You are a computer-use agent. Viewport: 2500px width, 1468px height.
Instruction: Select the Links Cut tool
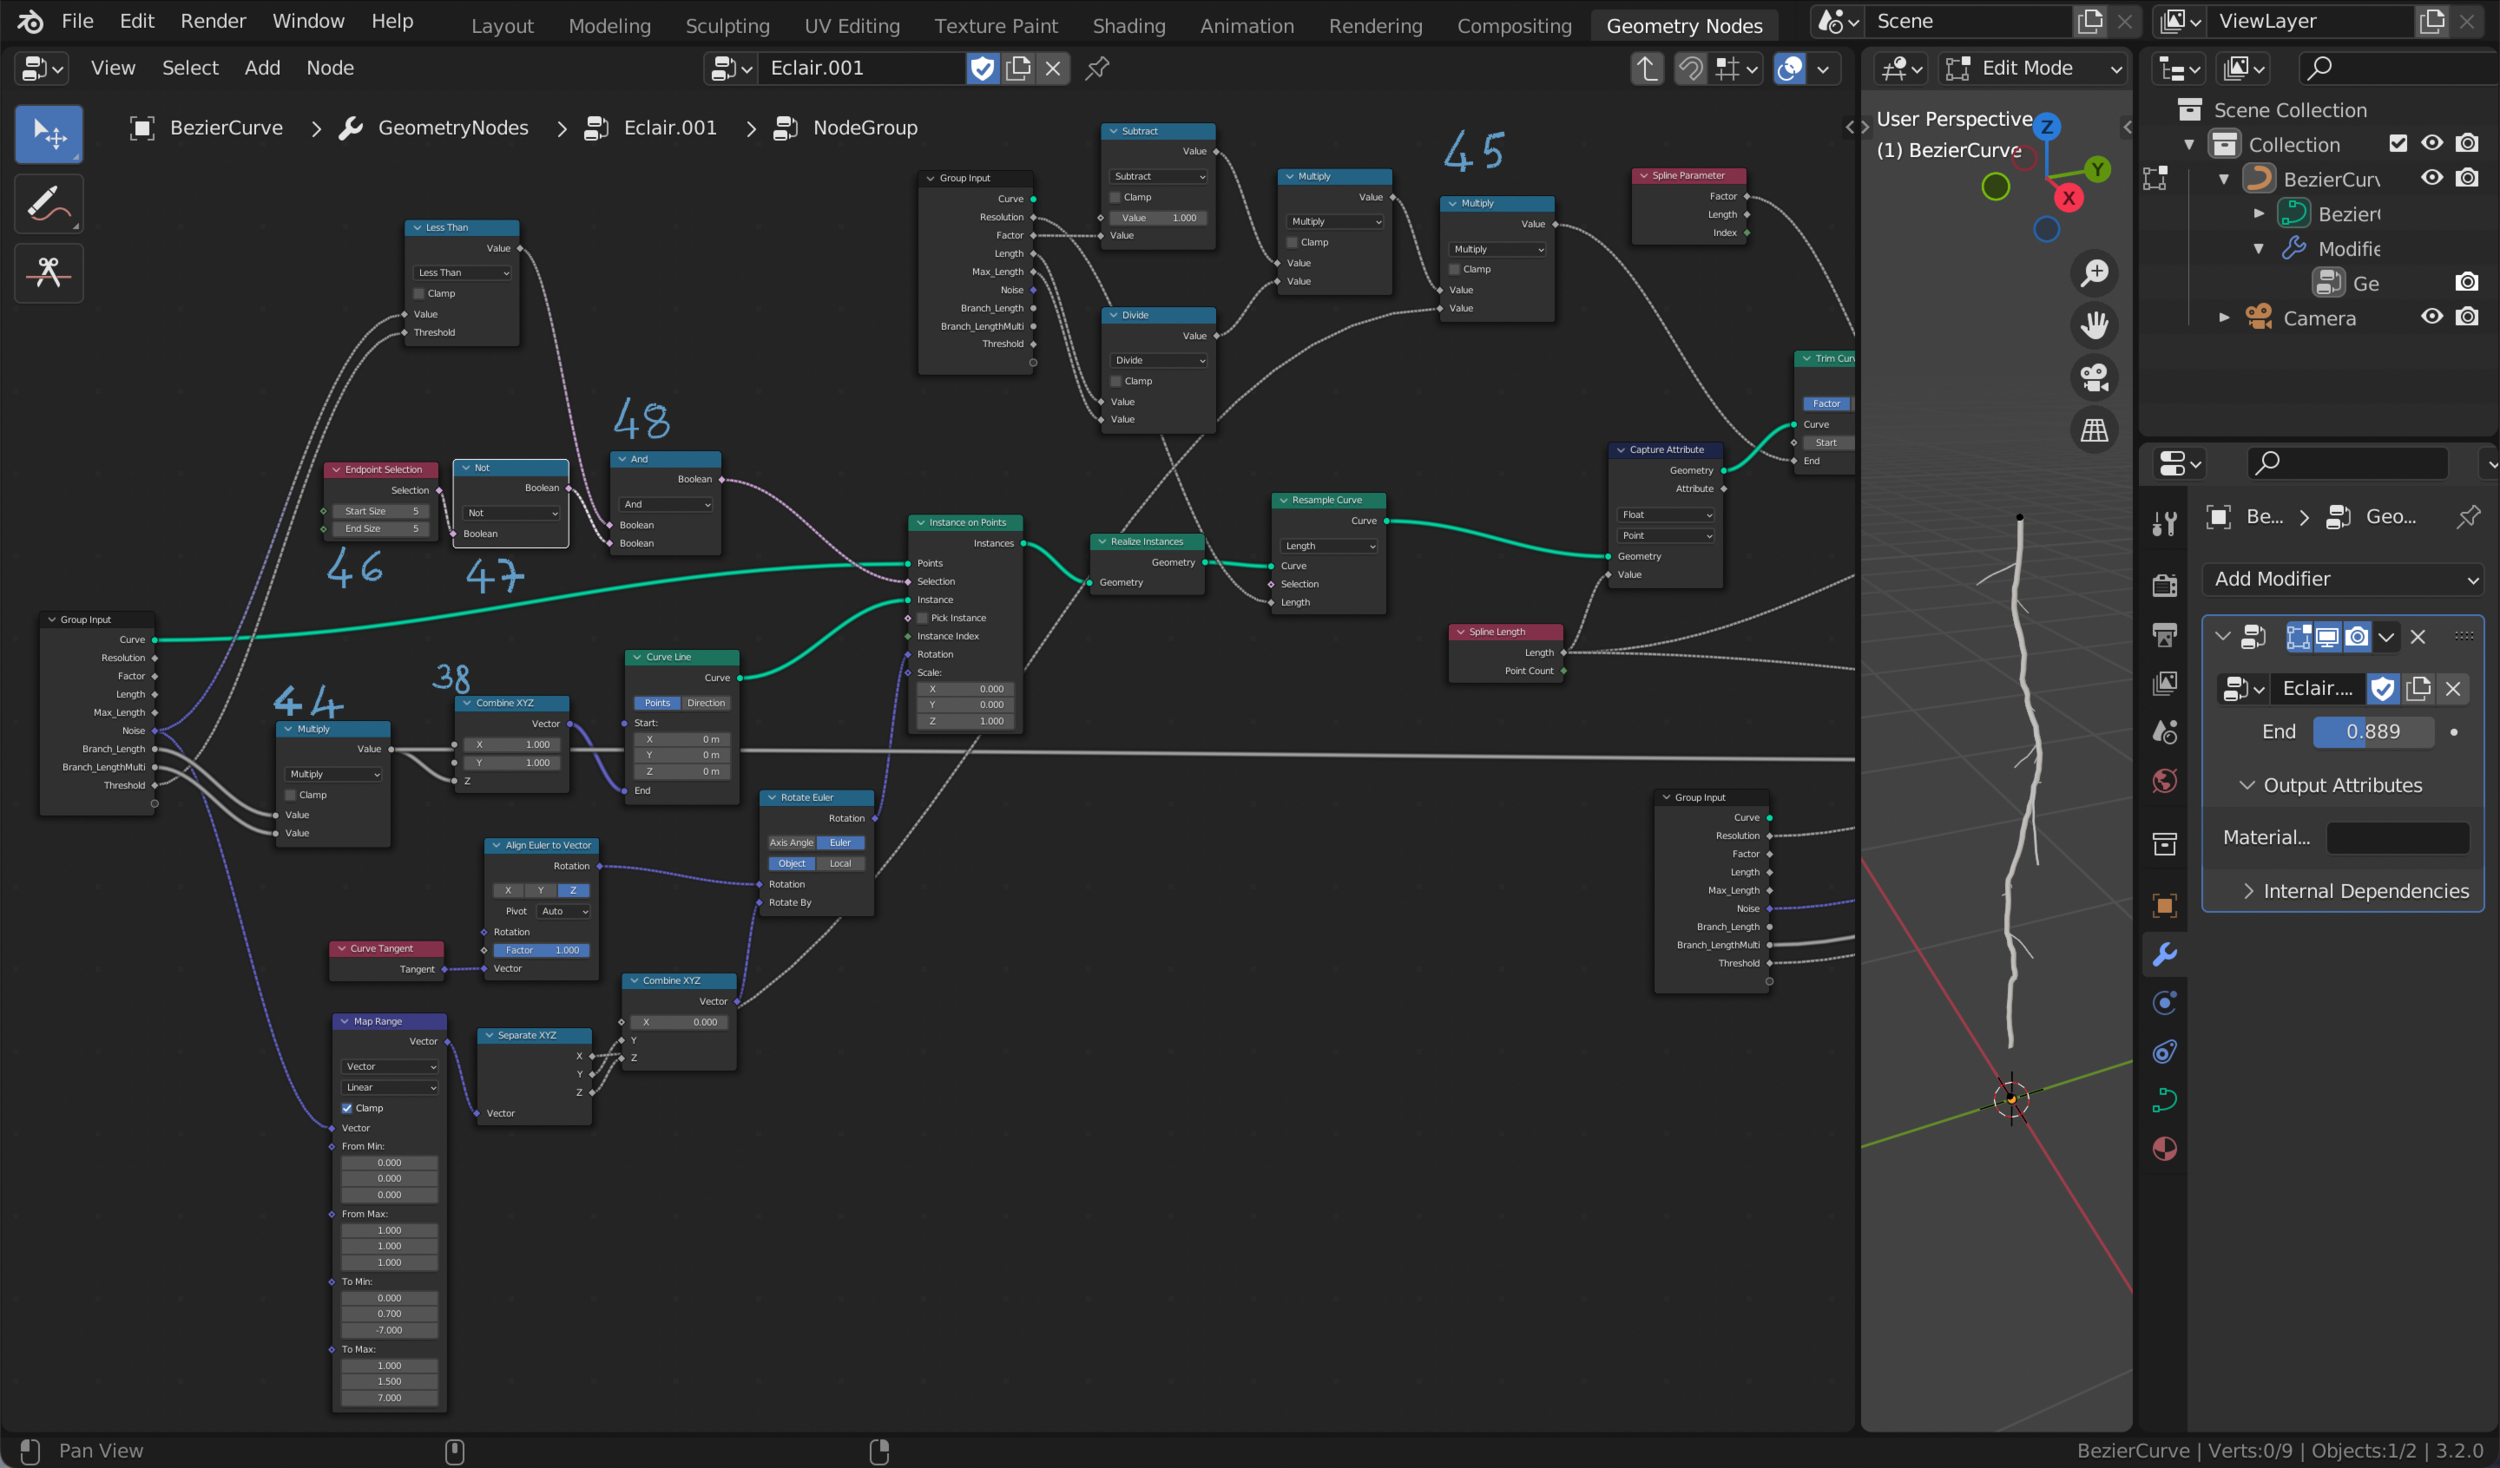click(48, 273)
